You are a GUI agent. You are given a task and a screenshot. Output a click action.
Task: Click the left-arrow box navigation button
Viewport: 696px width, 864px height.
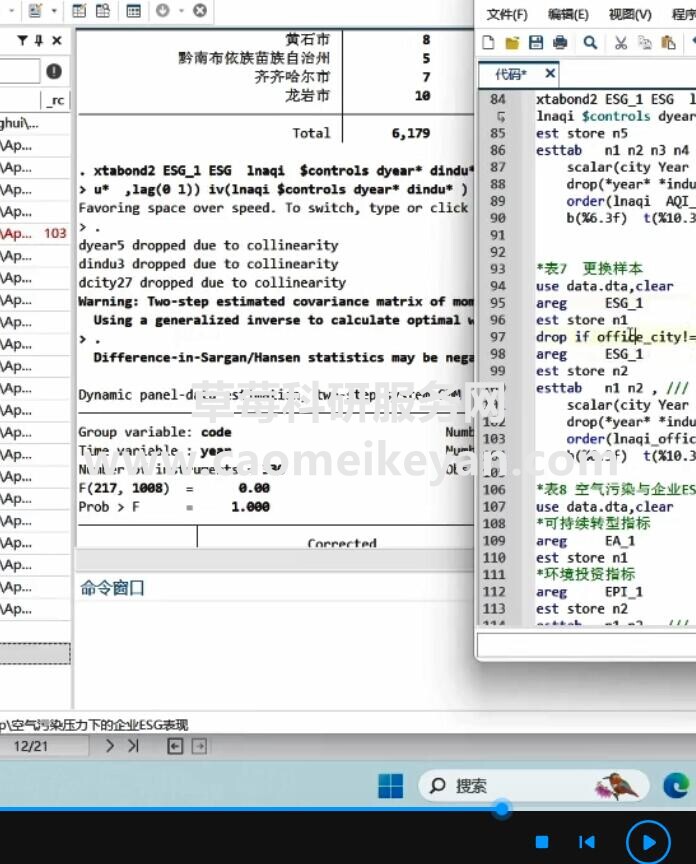tap(175, 747)
